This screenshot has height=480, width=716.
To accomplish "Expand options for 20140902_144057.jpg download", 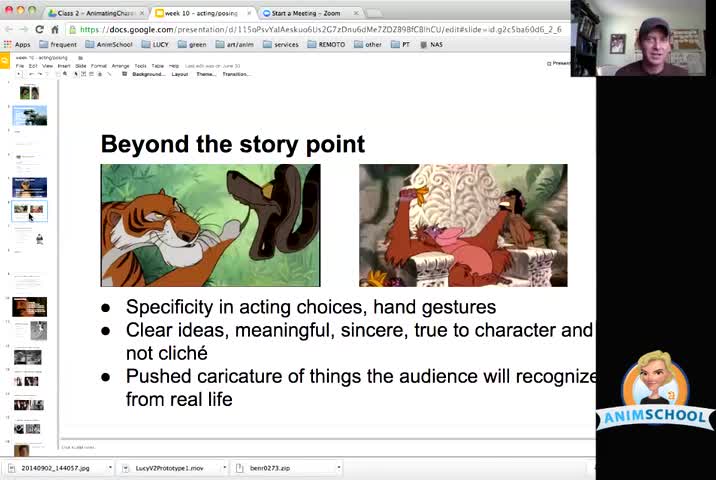I will pyautogui.click(x=110, y=468).
